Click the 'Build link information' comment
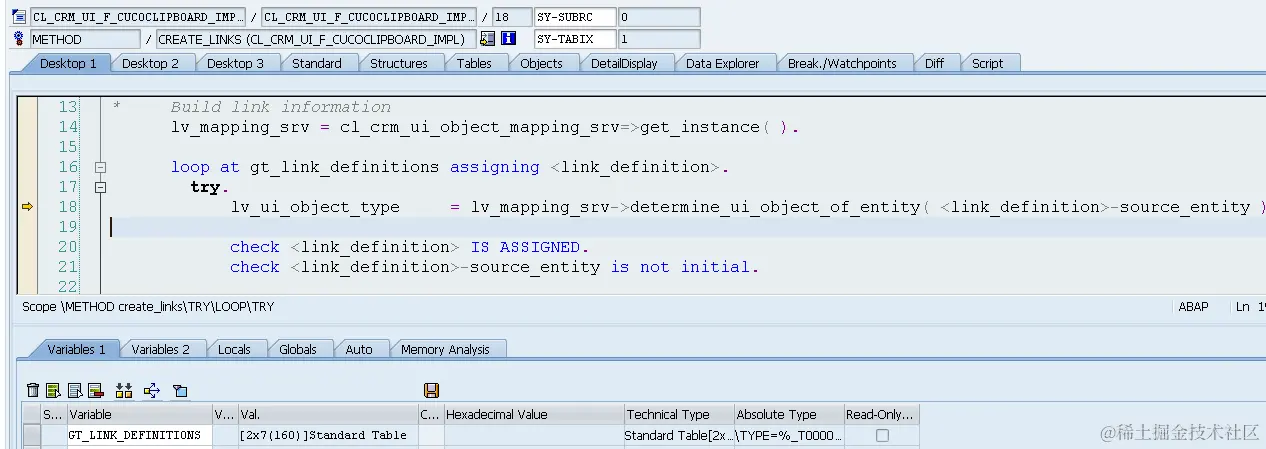 click(x=281, y=107)
